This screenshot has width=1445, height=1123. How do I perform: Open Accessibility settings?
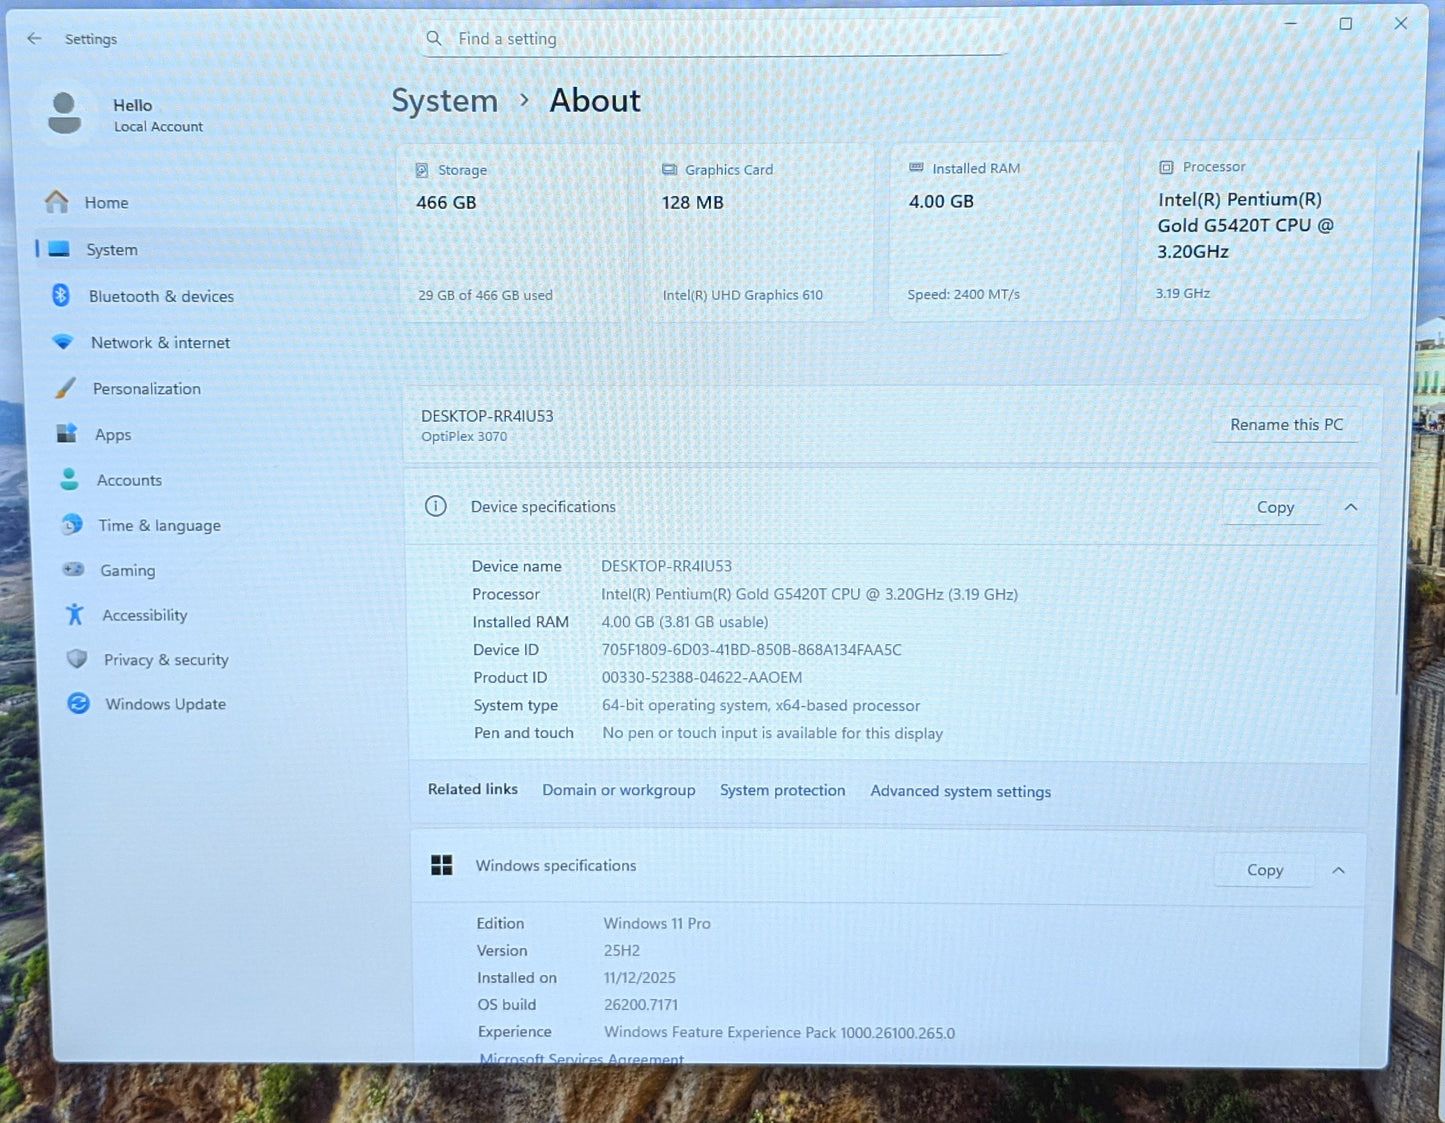click(144, 615)
